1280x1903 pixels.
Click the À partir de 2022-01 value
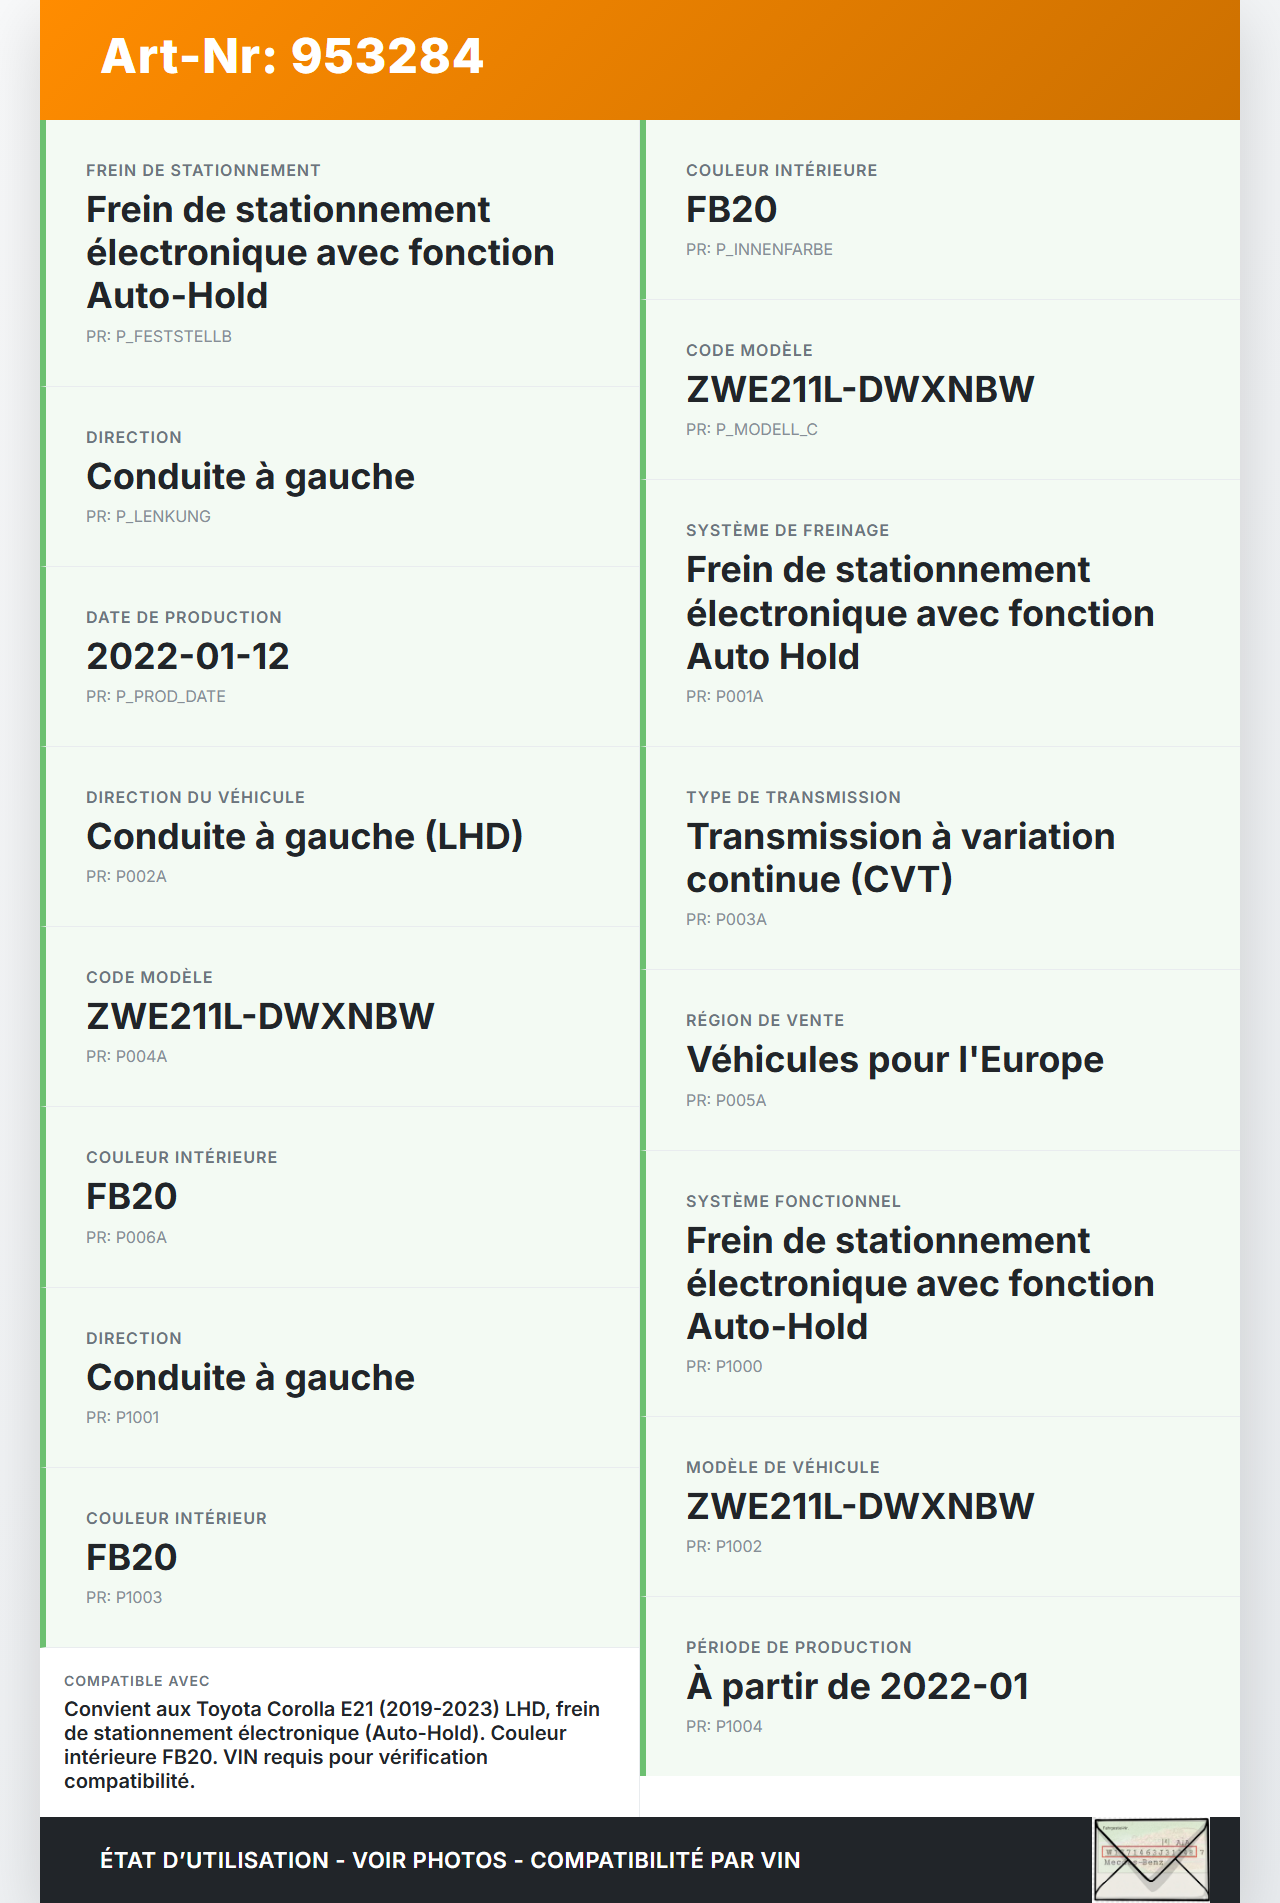(857, 1686)
